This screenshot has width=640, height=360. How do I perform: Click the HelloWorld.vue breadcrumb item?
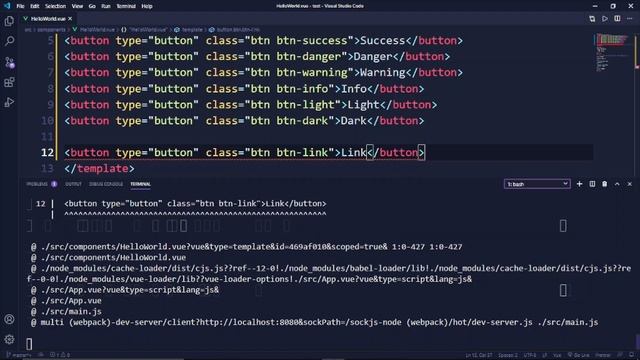tap(93, 30)
